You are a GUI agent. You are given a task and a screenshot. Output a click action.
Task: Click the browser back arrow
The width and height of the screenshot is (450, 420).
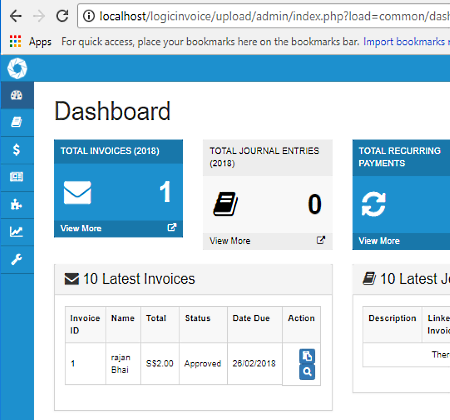pos(16,16)
